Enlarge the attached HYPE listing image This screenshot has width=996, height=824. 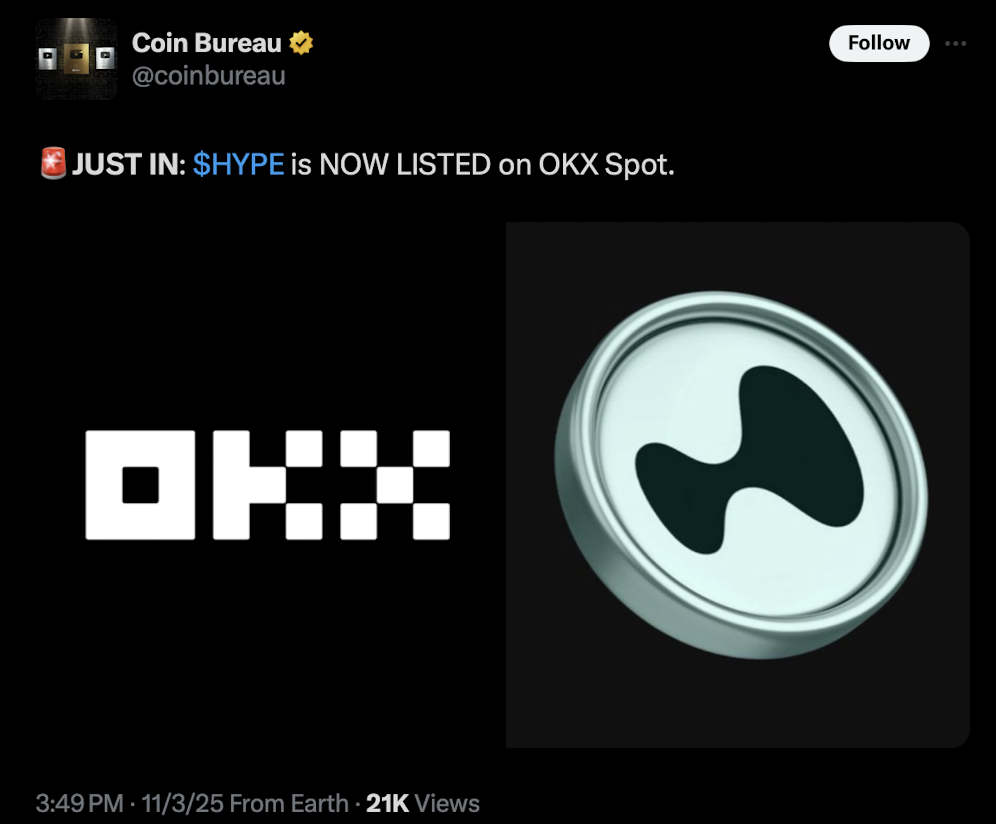click(x=736, y=485)
